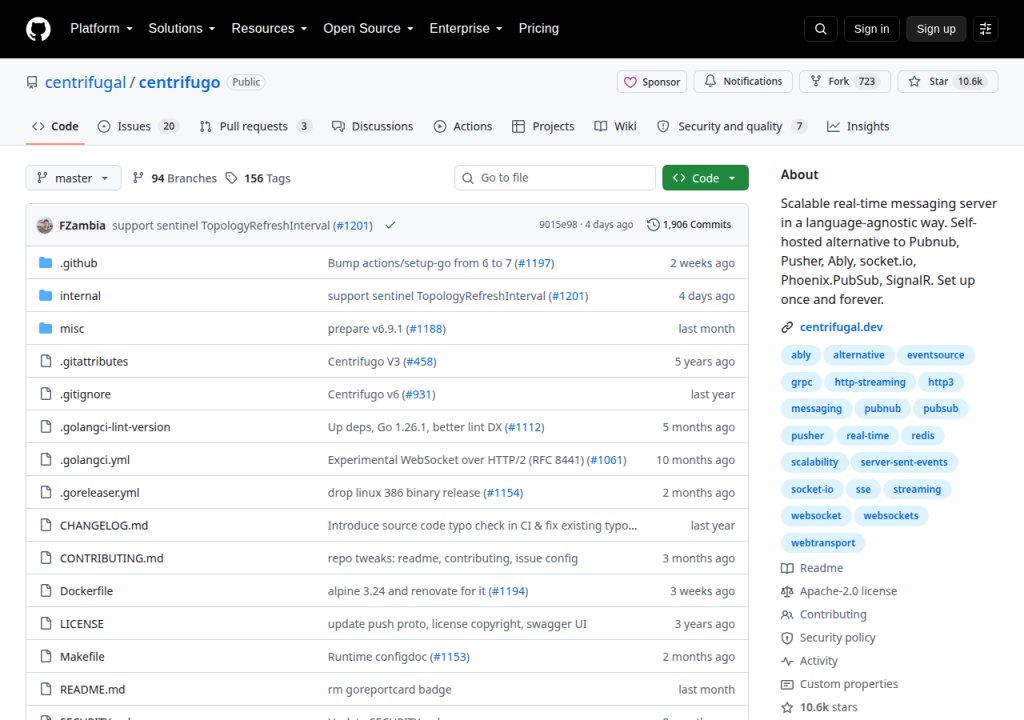
Task: View the 94 Branches link
Action: point(174,178)
